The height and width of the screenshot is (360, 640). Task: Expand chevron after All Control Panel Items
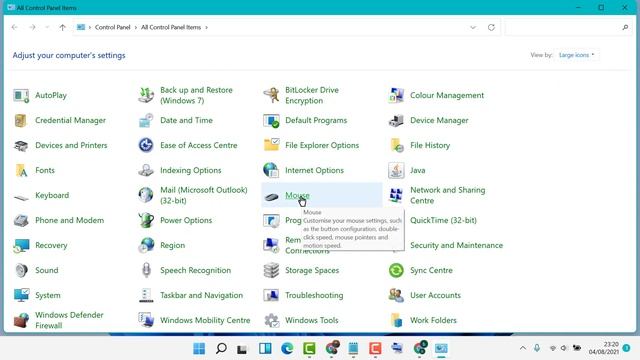click(x=207, y=27)
